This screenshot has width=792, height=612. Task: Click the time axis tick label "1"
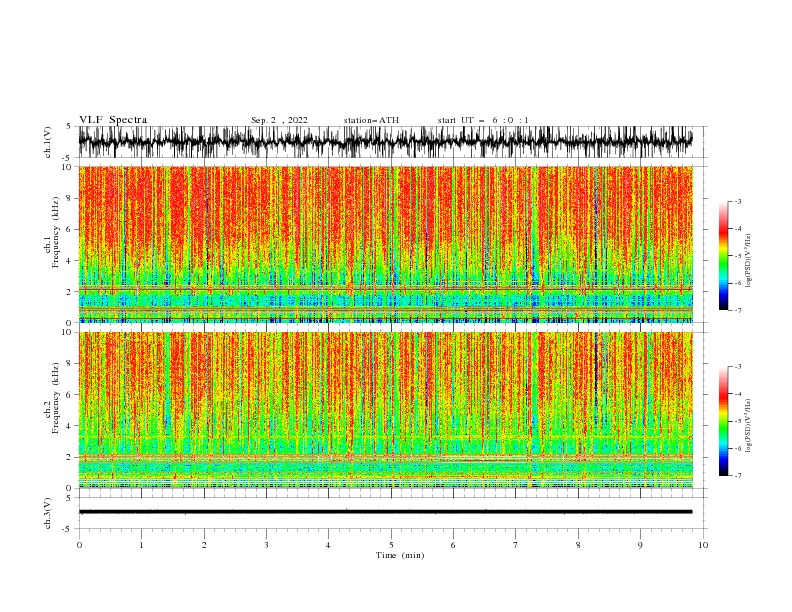click(142, 545)
